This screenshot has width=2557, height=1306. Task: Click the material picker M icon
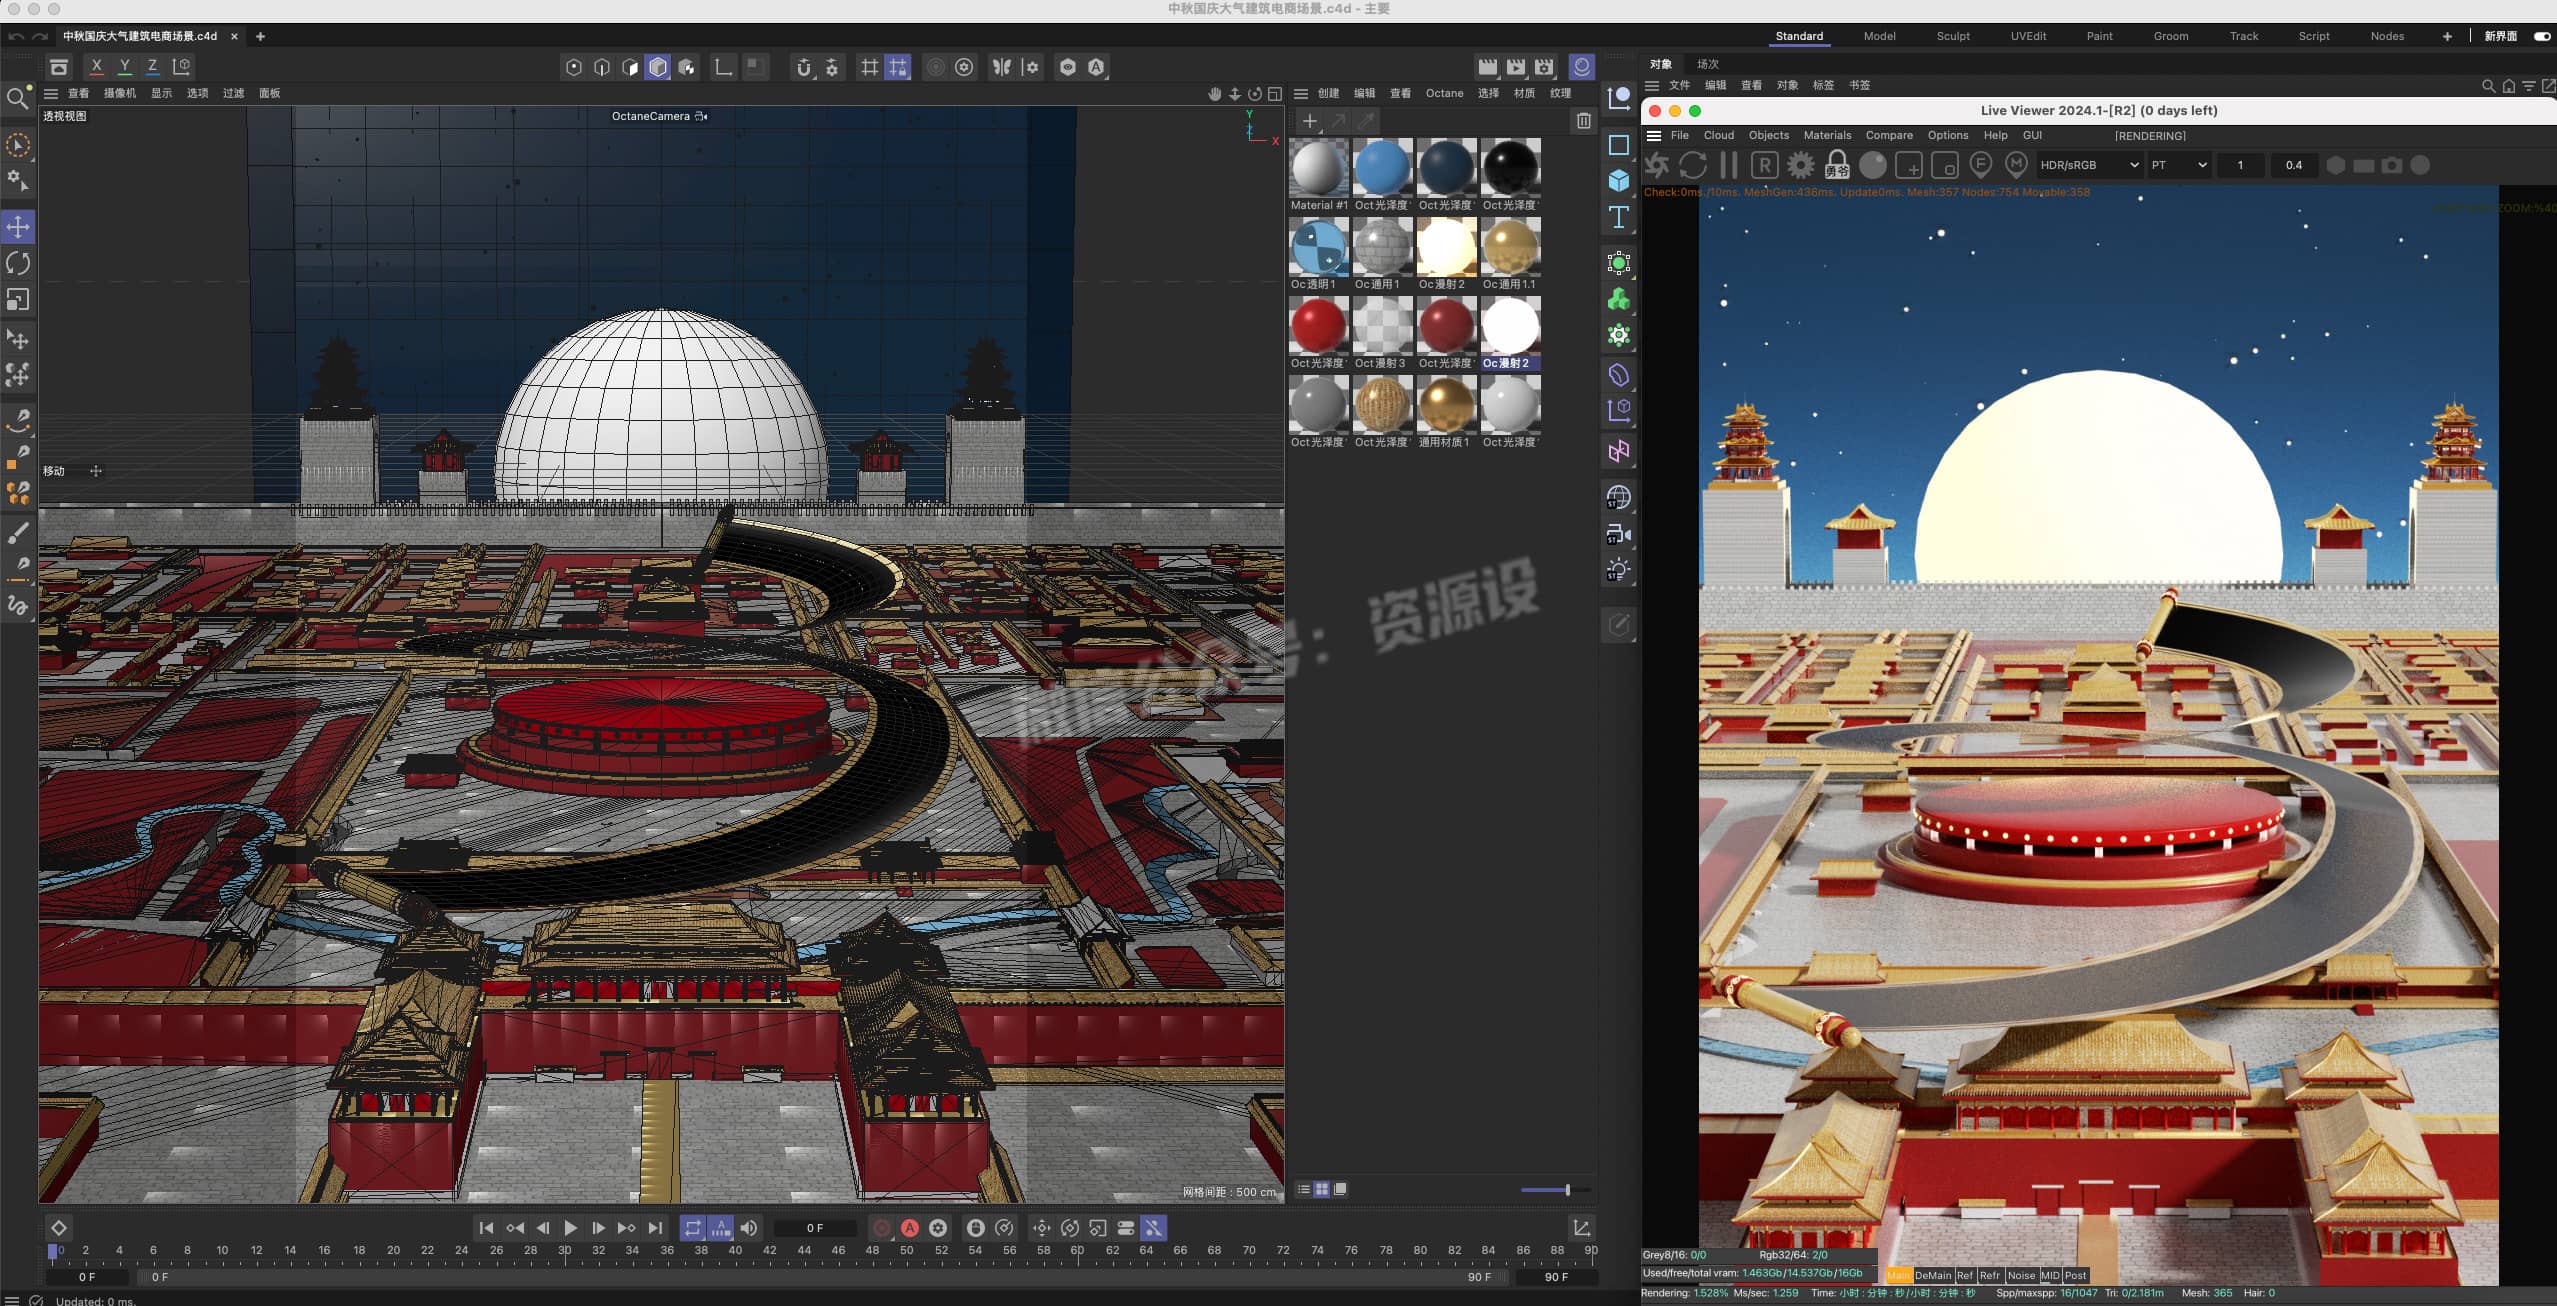pos(2016,165)
